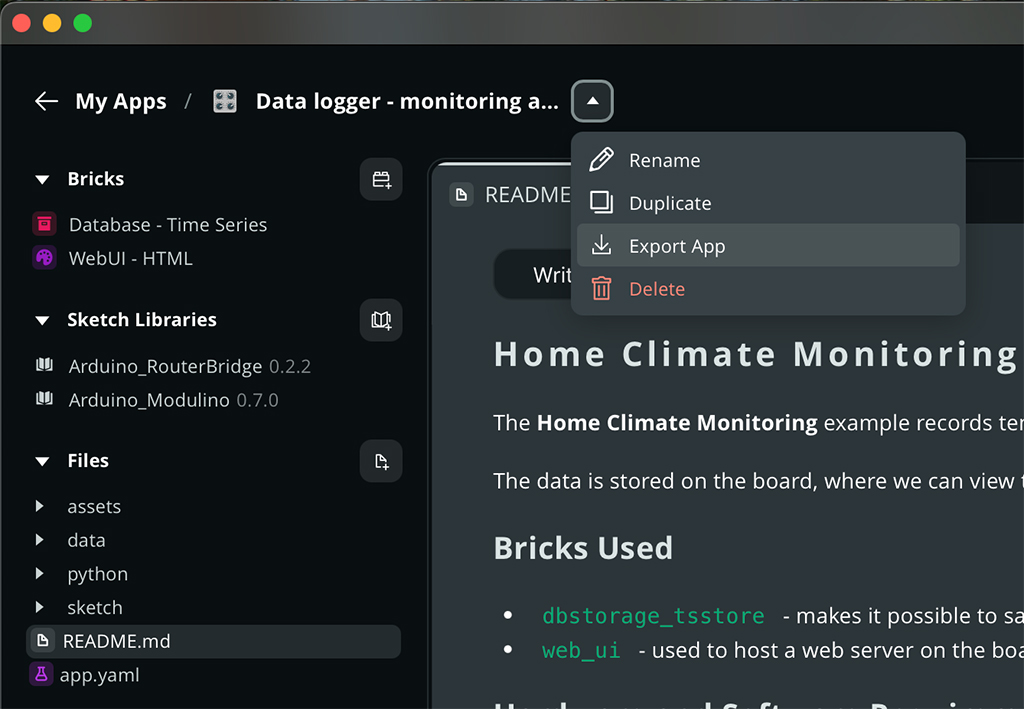Click the WebUI - HTML brick icon
The image size is (1024, 709).
44,258
